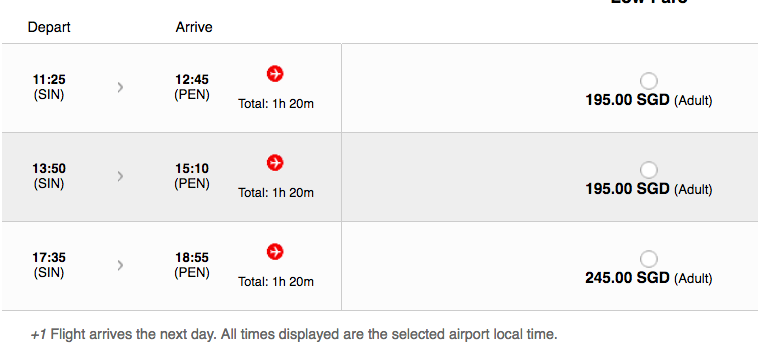
Task: Click the 17:35 (SIN) departure time
Action: point(49,265)
